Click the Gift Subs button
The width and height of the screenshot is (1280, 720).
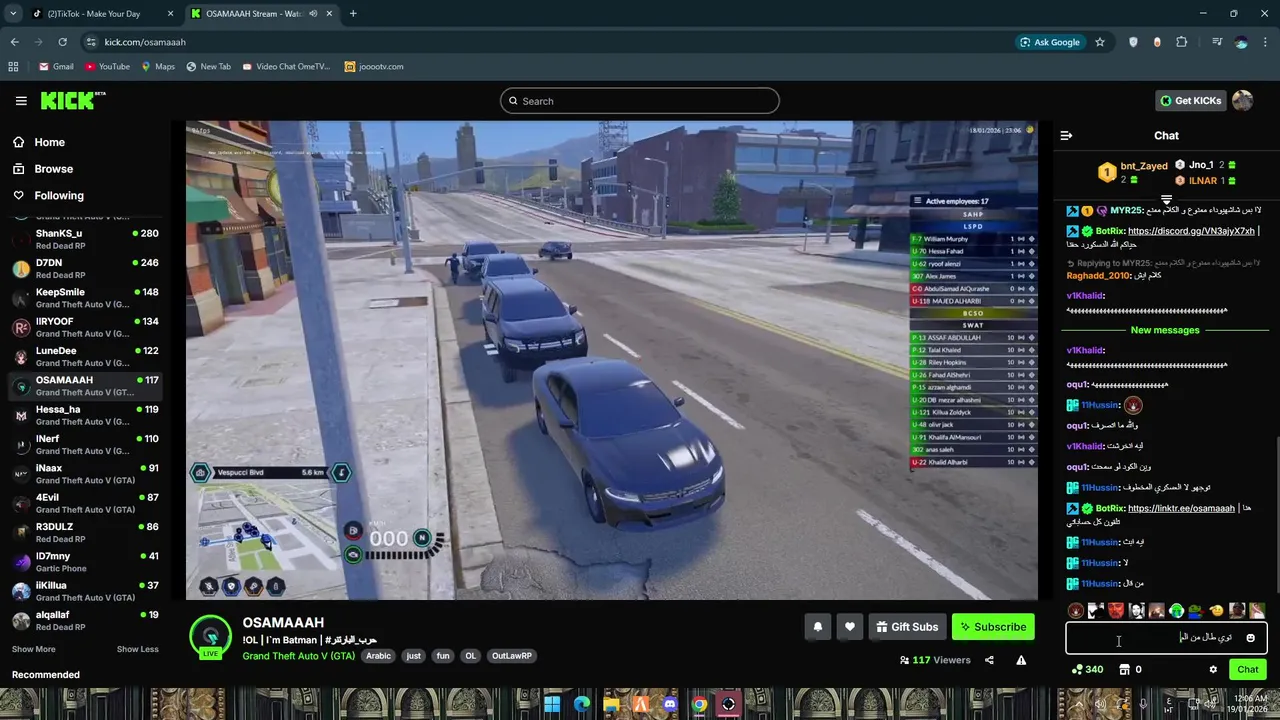pyautogui.click(x=907, y=627)
